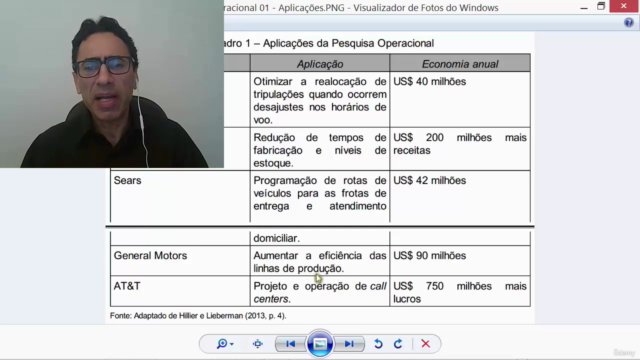
Task: Click the 'Aumentar a eficiência das linhas' cell
Action: (x=320, y=261)
